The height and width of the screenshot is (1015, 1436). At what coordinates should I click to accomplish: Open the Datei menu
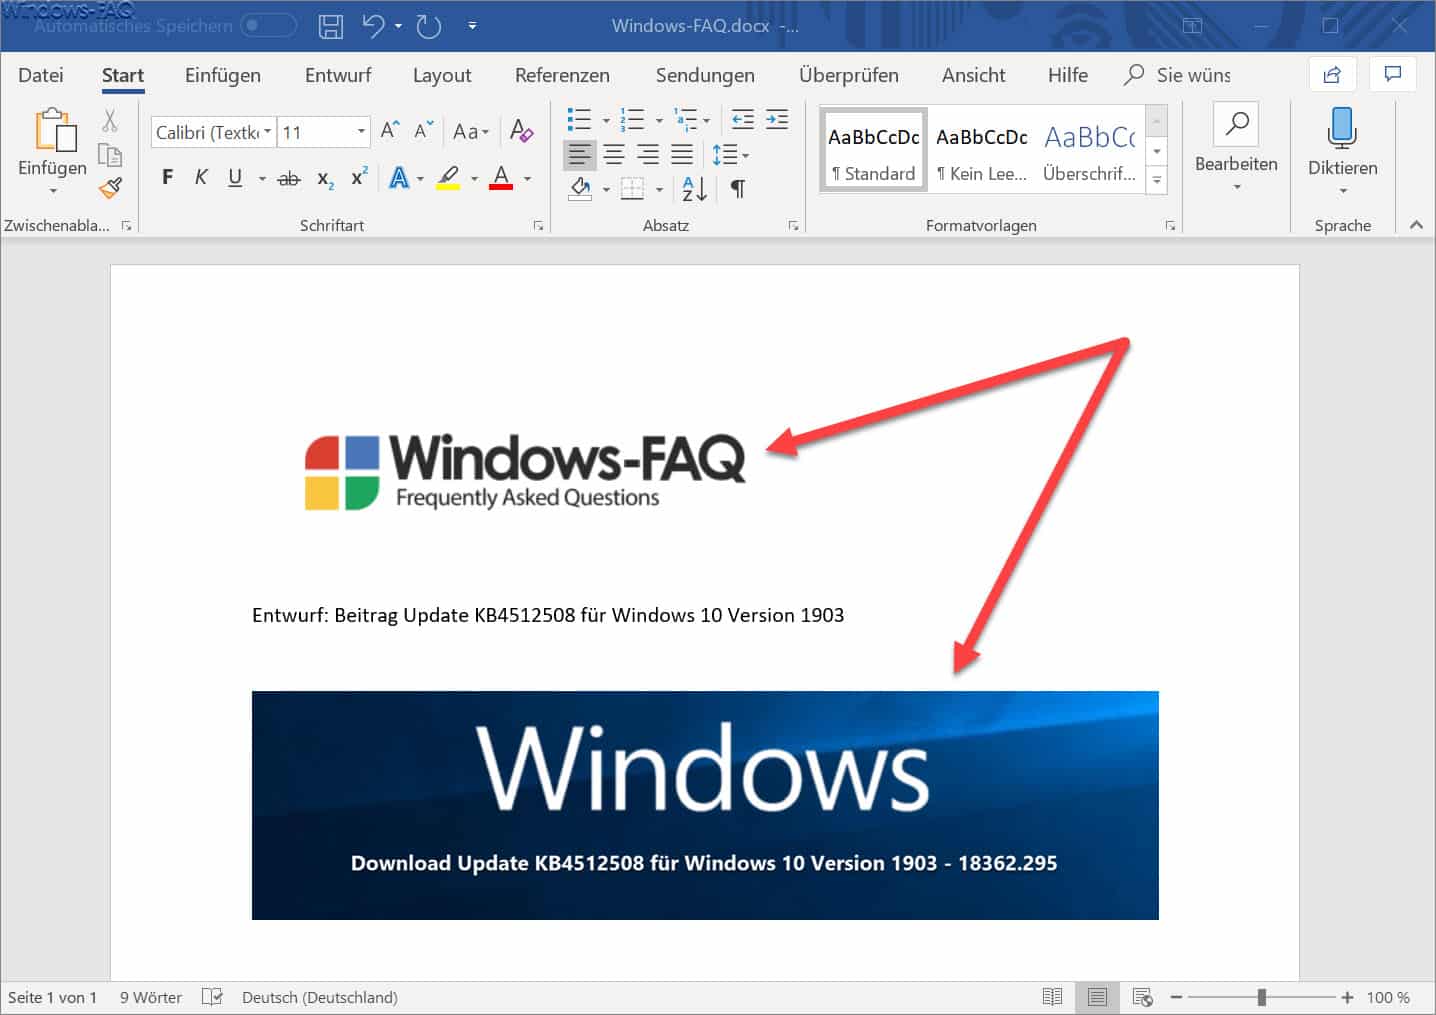pos(41,75)
